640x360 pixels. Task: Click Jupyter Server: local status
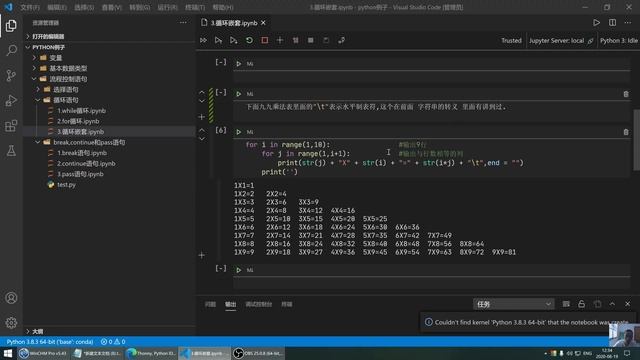pyautogui.click(x=561, y=40)
